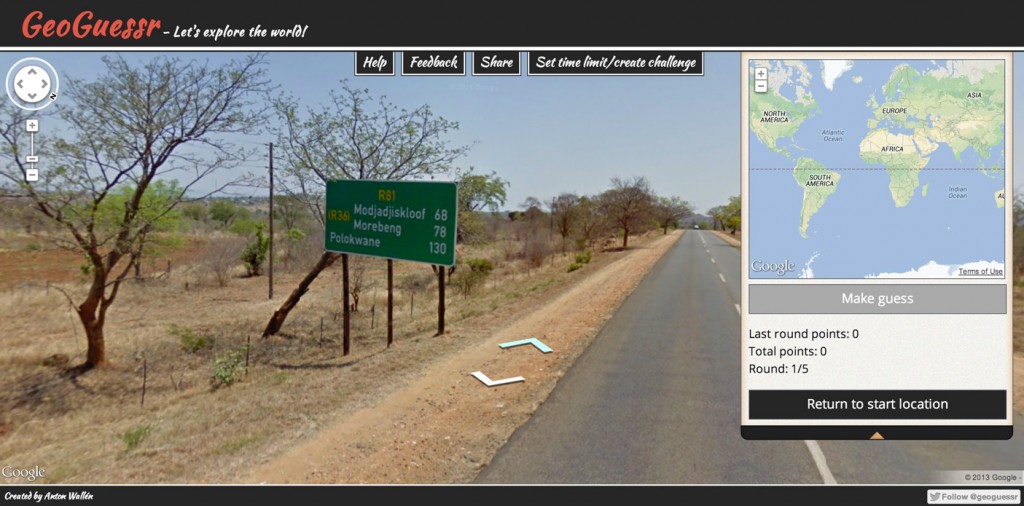Open the Help menu button
The width and height of the screenshot is (1024, 506).
click(375, 63)
